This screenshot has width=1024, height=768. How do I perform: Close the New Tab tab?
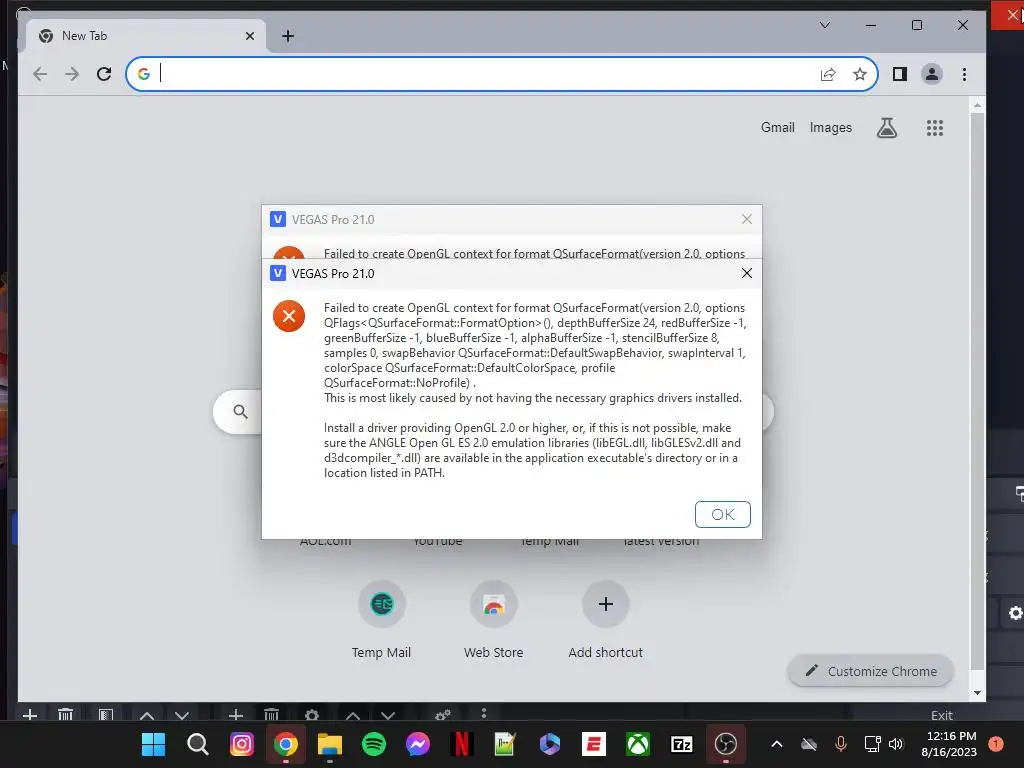click(249, 36)
